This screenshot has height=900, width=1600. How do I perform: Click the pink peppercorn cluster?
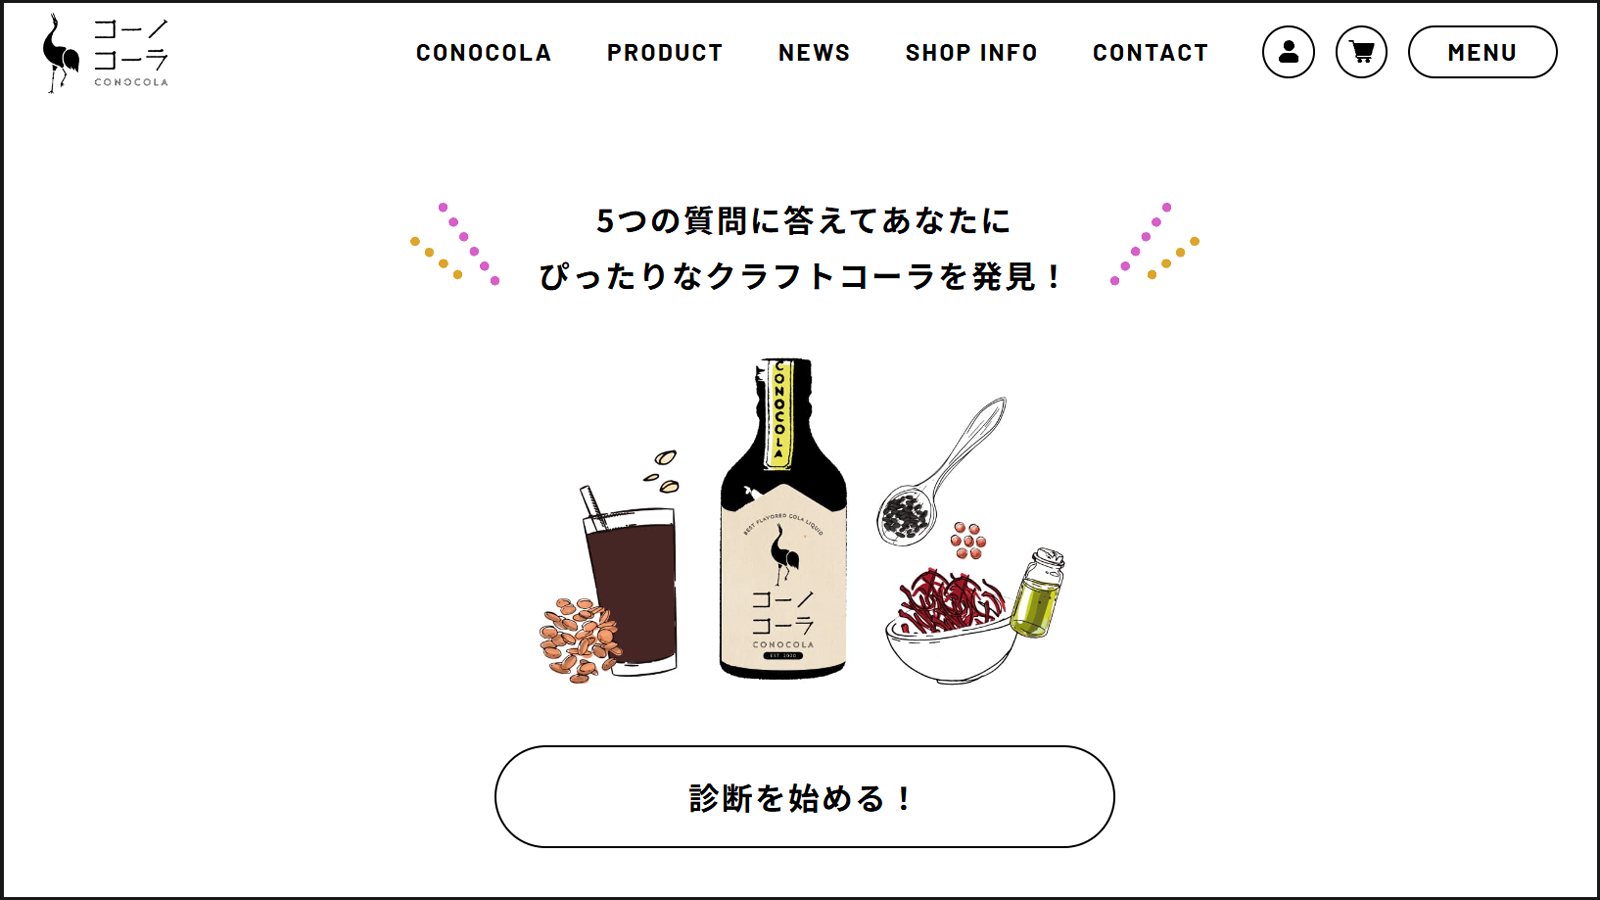click(x=968, y=540)
